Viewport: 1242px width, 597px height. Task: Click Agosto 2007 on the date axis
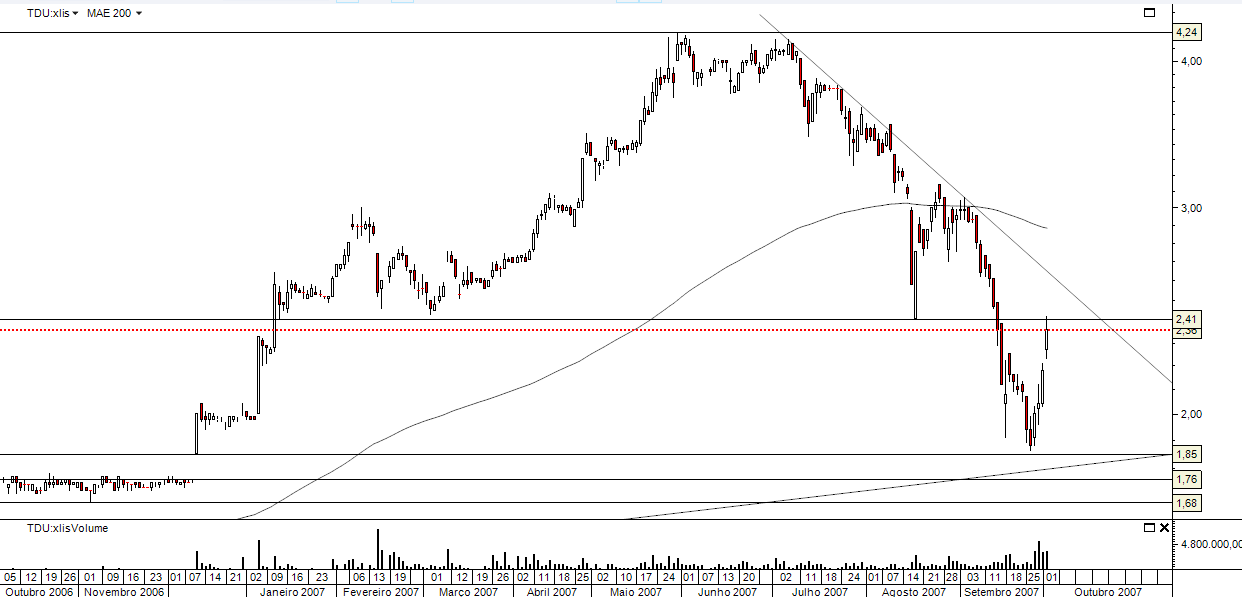[x=913, y=591]
